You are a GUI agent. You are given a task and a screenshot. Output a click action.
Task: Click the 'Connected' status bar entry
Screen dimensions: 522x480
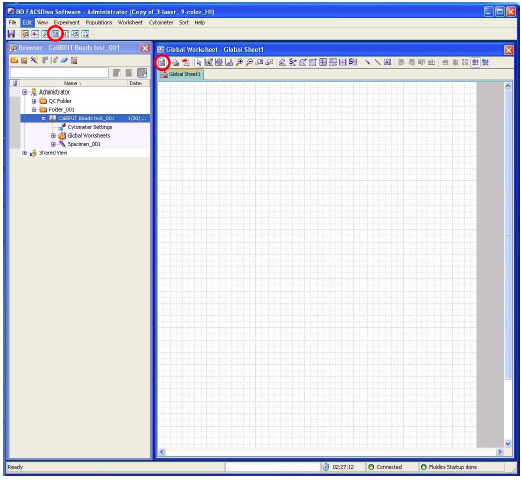click(x=386, y=467)
